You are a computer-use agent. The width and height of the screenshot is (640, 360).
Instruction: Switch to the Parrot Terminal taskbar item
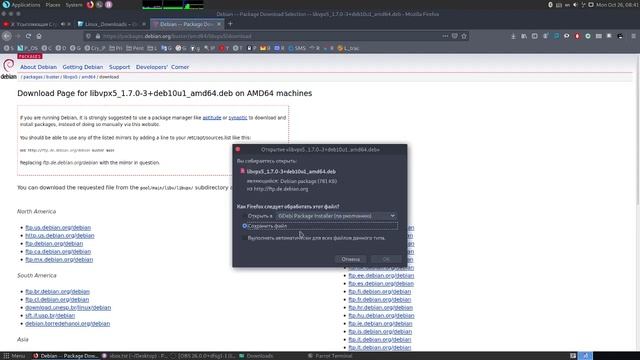tap(330, 356)
